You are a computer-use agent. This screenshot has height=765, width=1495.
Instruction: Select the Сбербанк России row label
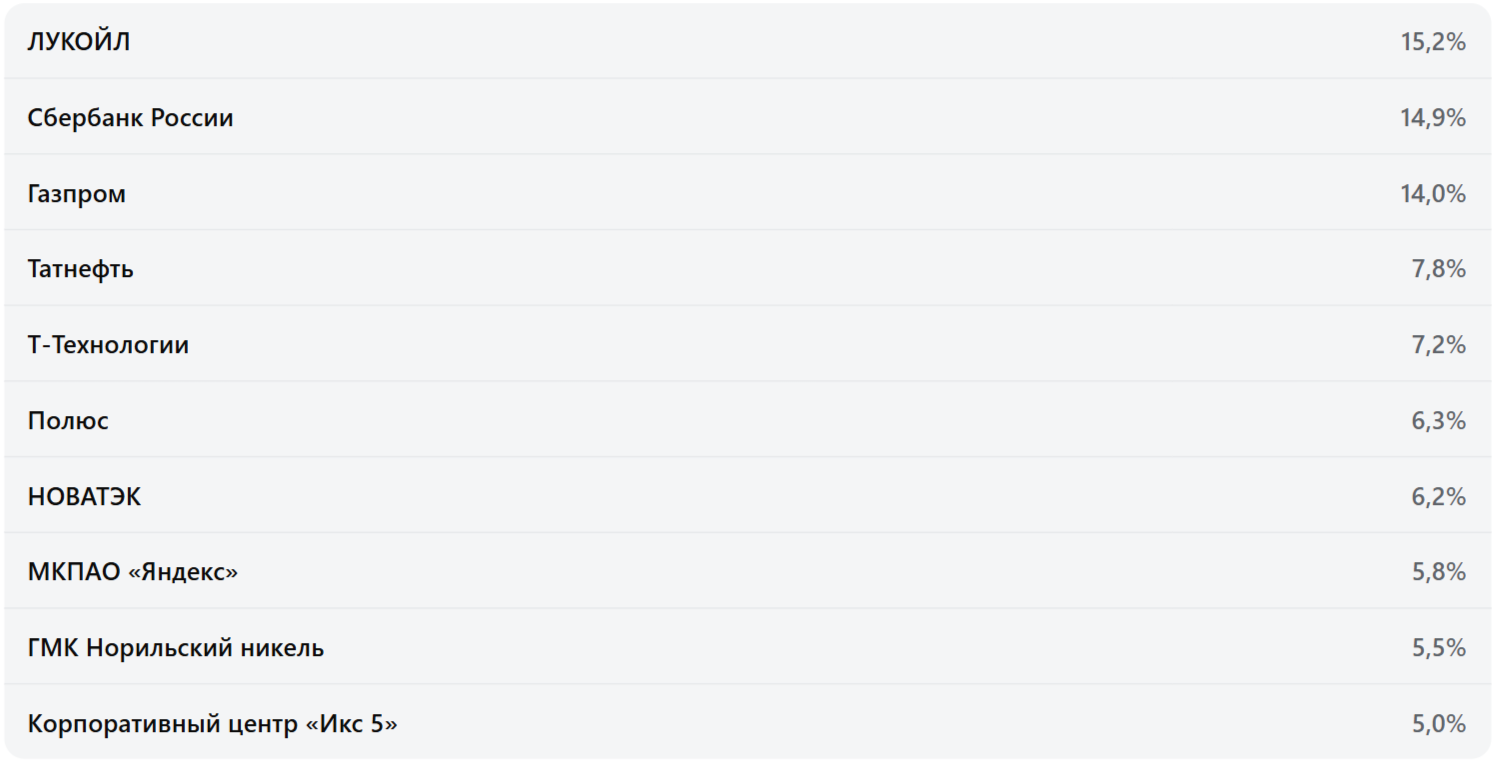click(130, 118)
